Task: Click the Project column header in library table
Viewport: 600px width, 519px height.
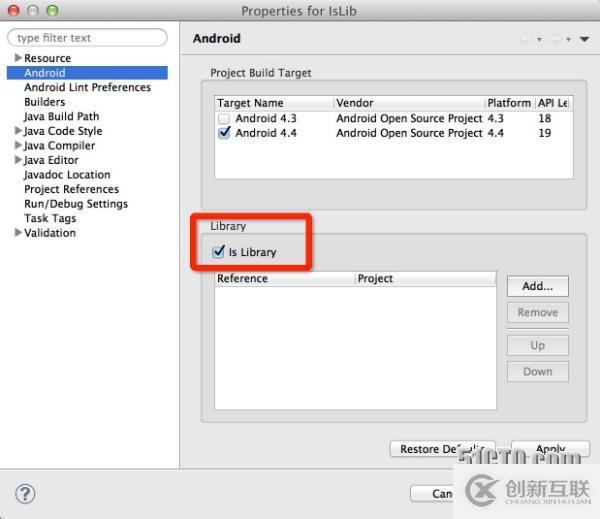Action: click(426, 279)
